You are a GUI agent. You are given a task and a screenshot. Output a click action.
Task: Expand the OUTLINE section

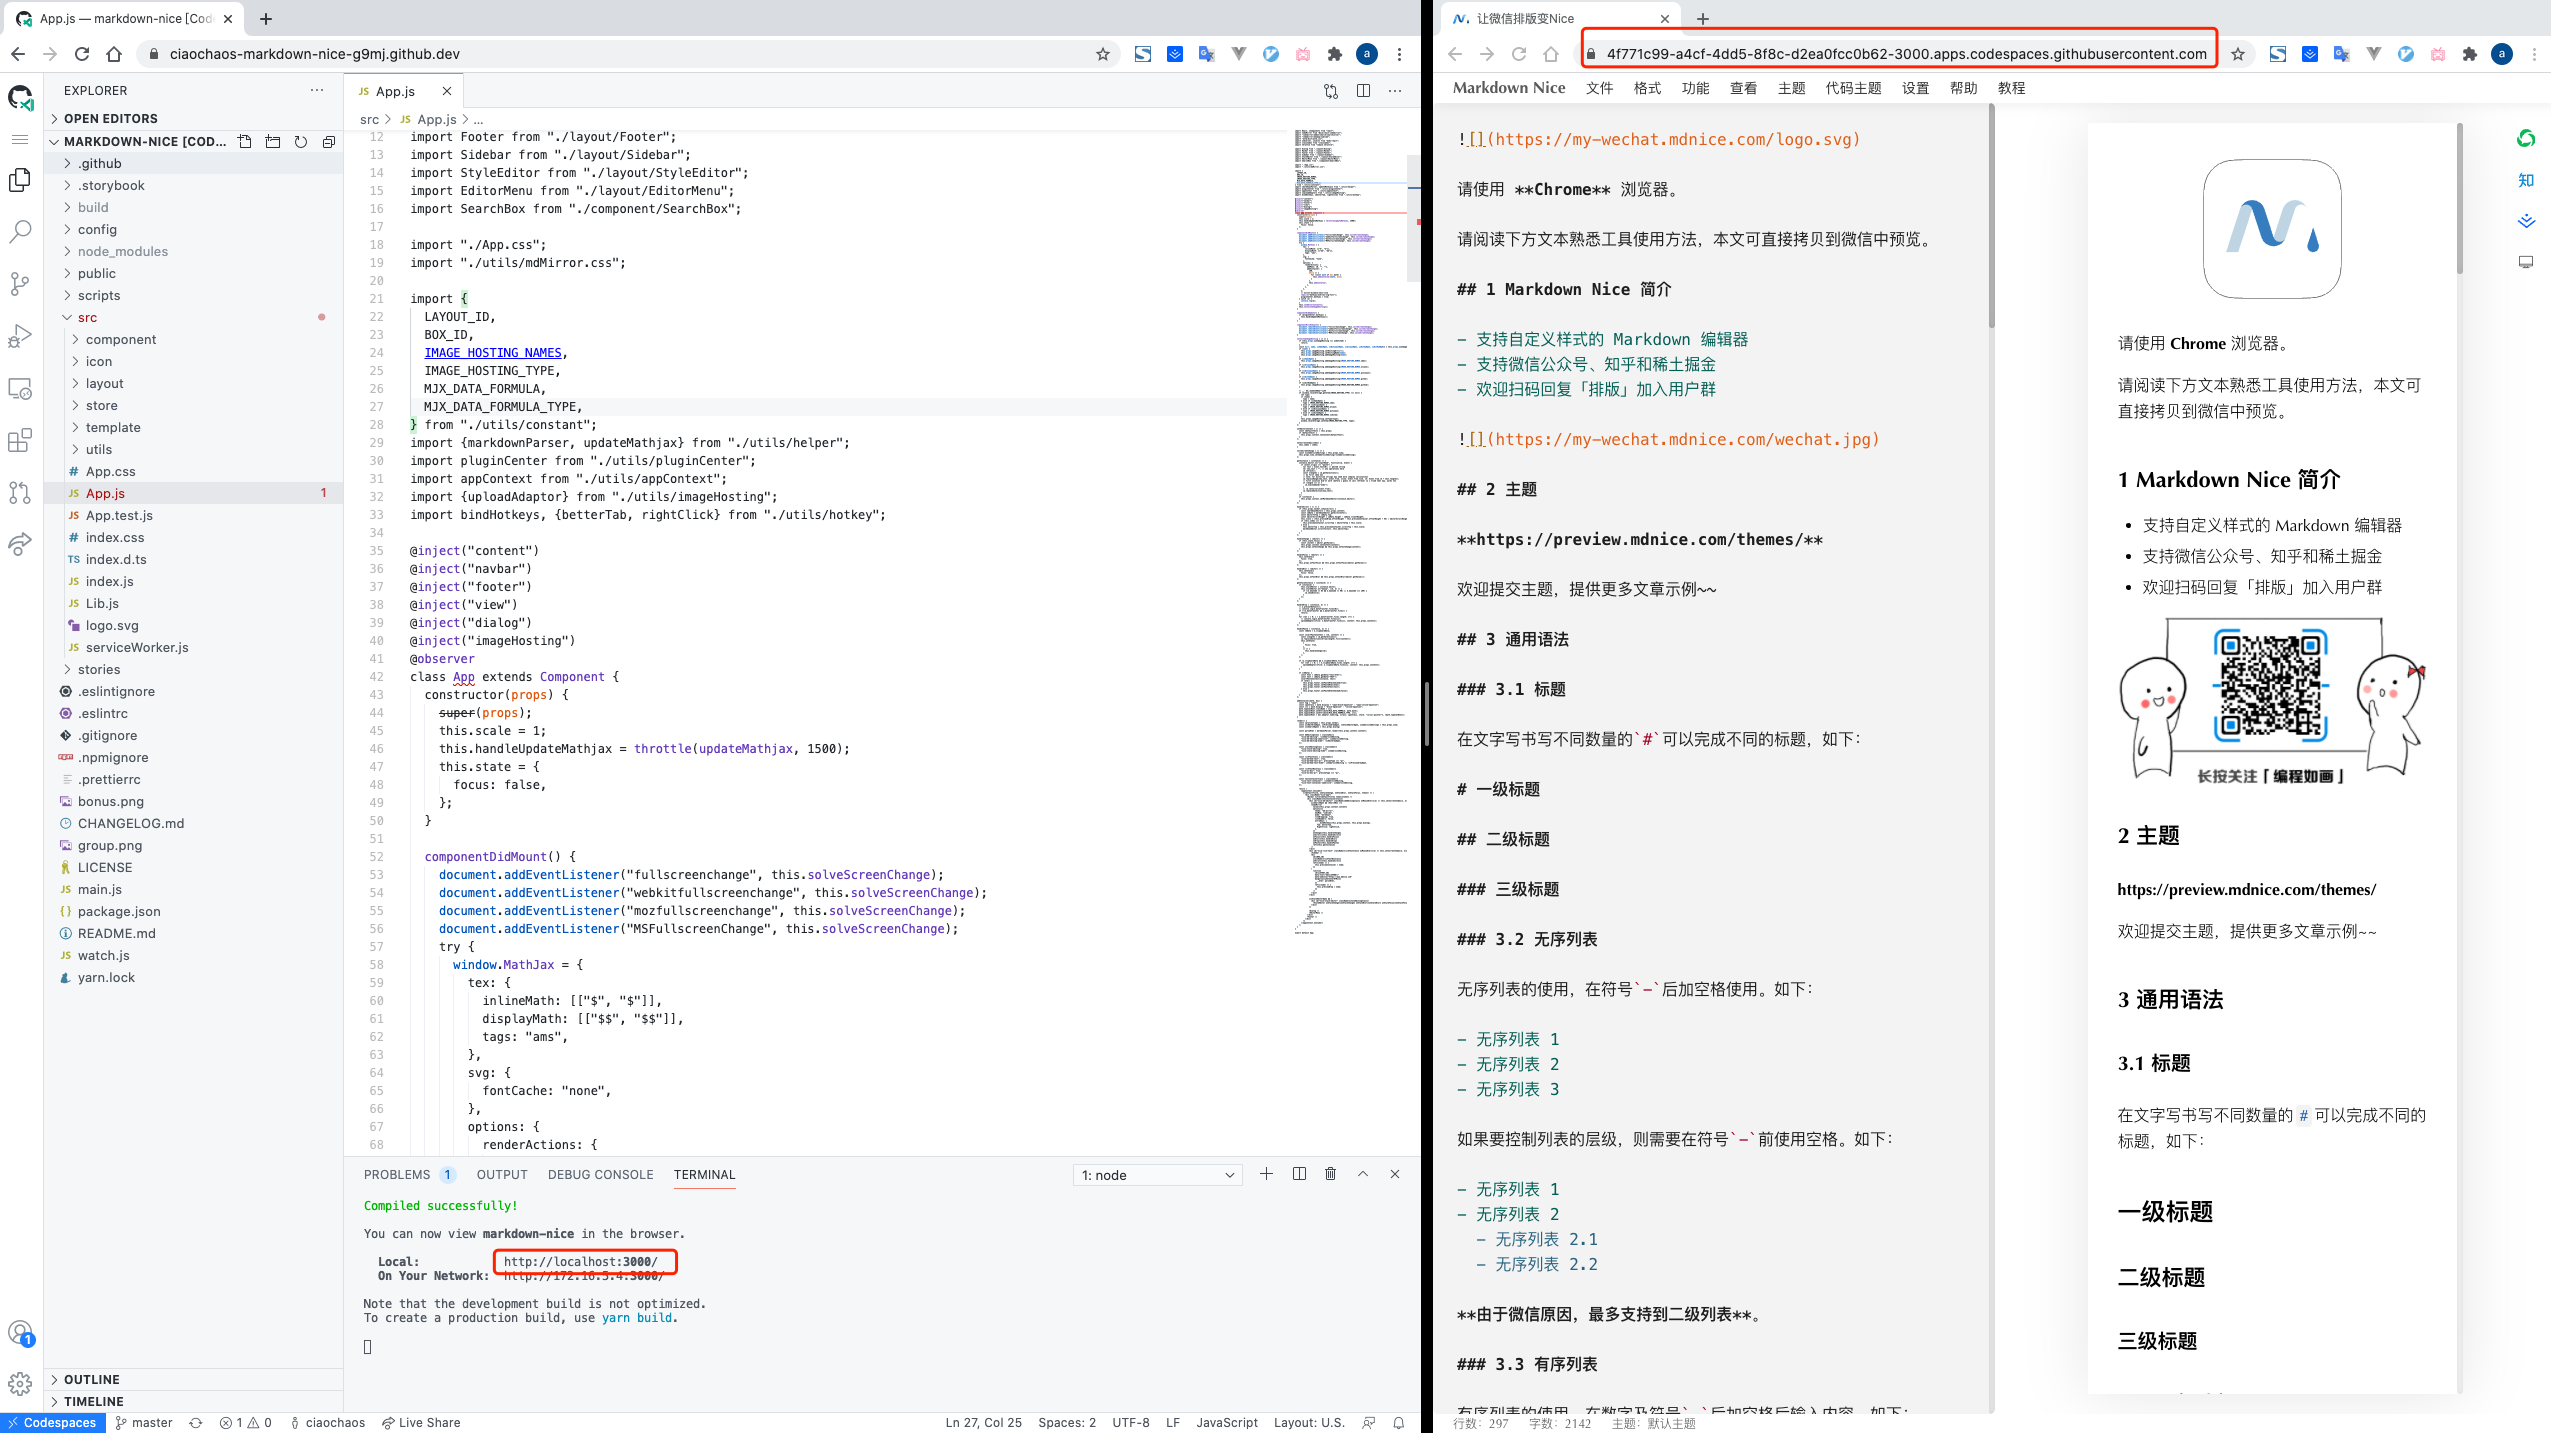[91, 1379]
